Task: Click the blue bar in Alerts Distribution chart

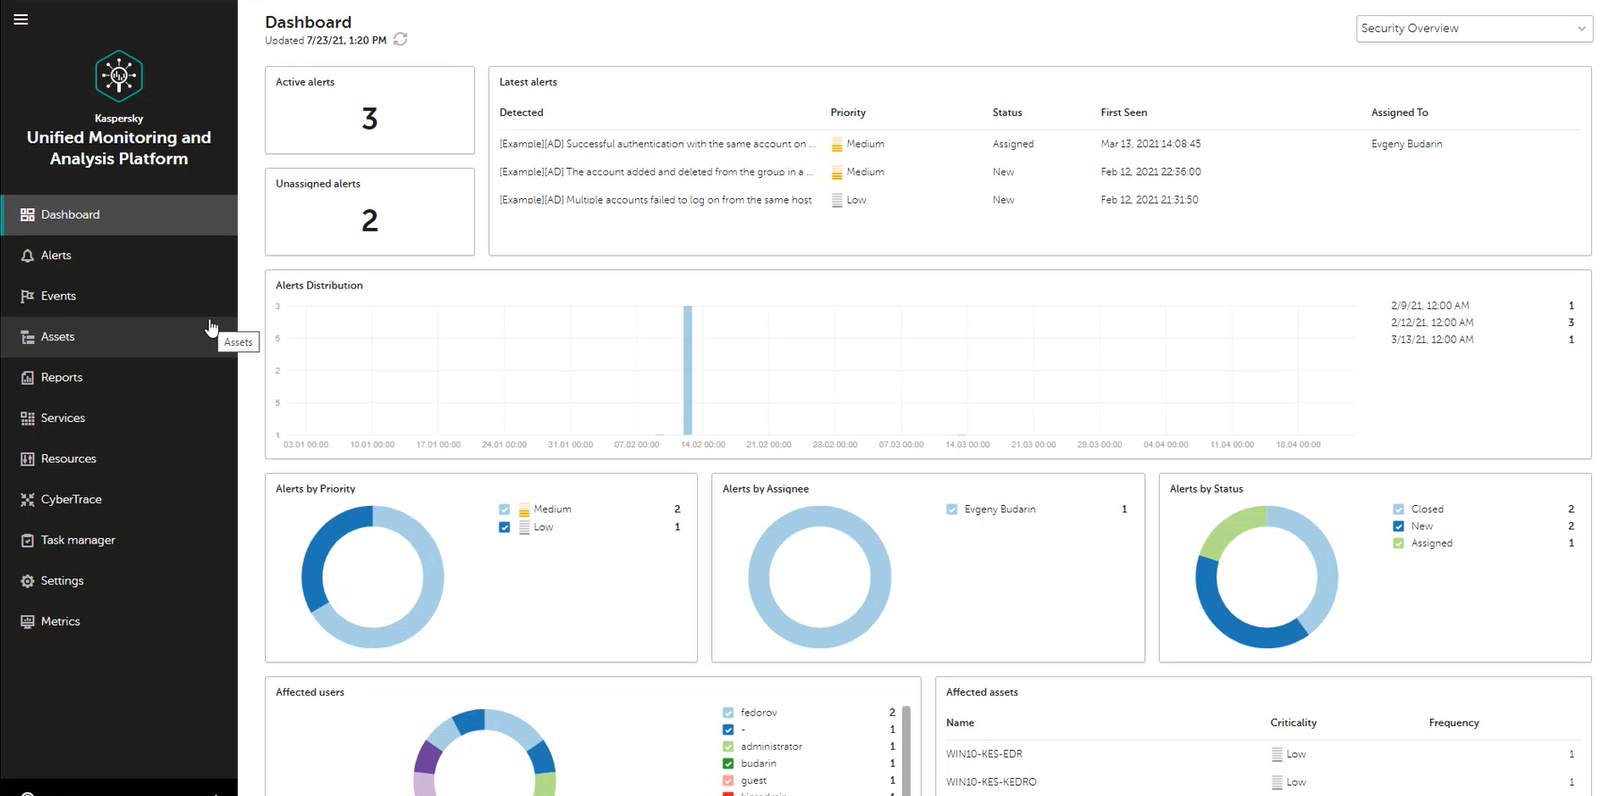Action: pos(688,370)
